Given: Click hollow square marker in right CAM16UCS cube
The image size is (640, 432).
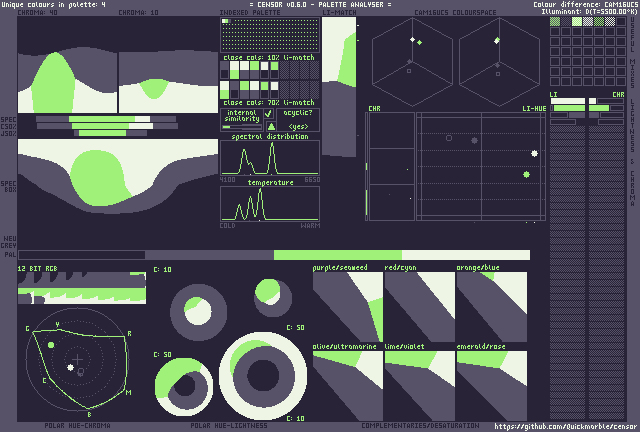Looking at the screenshot, I should coord(498,74).
